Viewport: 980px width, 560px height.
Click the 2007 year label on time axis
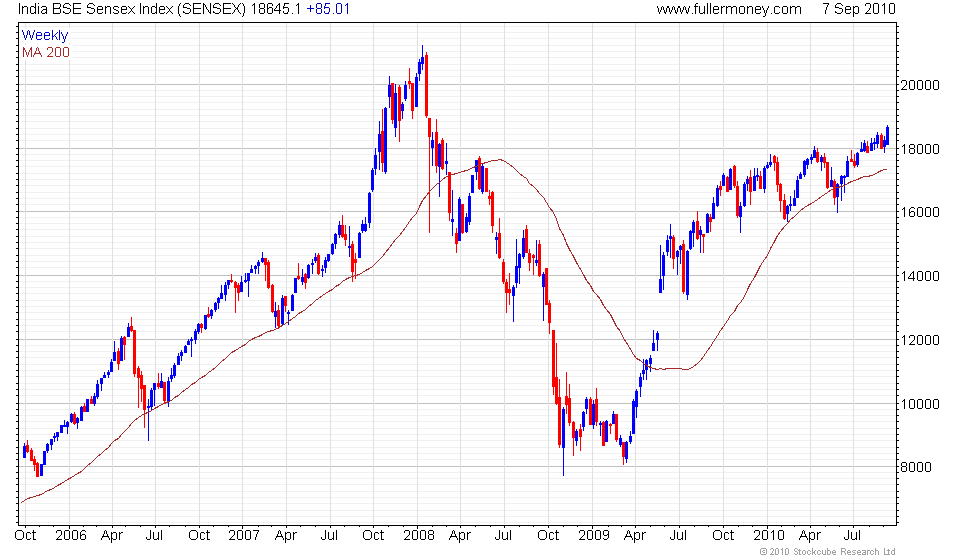pos(244,535)
